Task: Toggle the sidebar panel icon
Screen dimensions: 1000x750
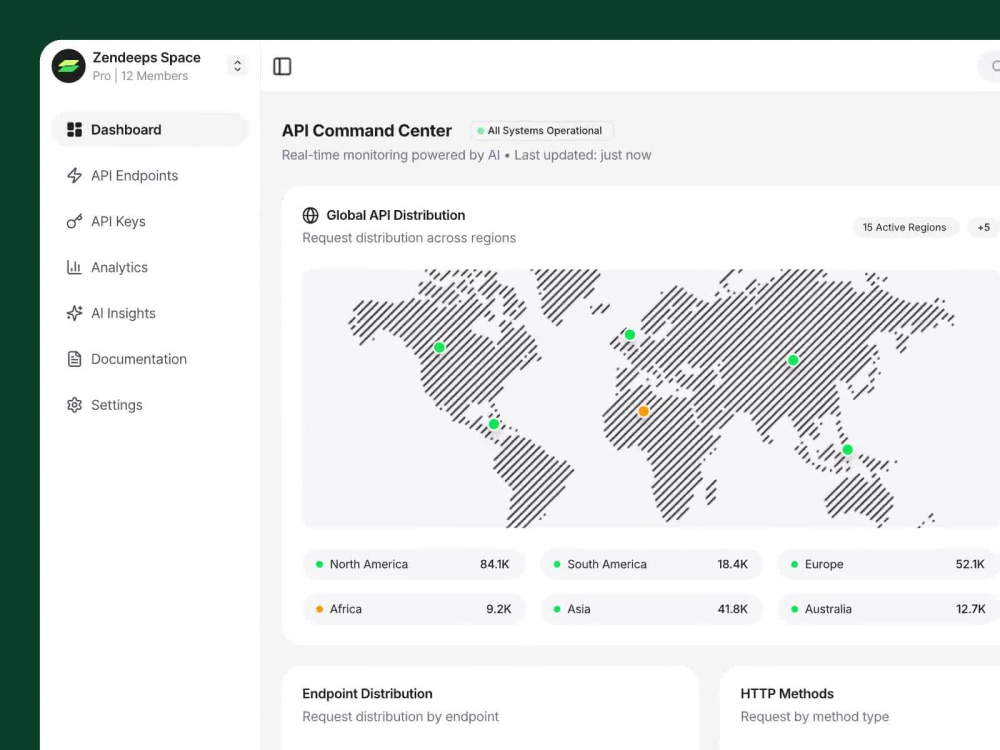Action: click(282, 66)
